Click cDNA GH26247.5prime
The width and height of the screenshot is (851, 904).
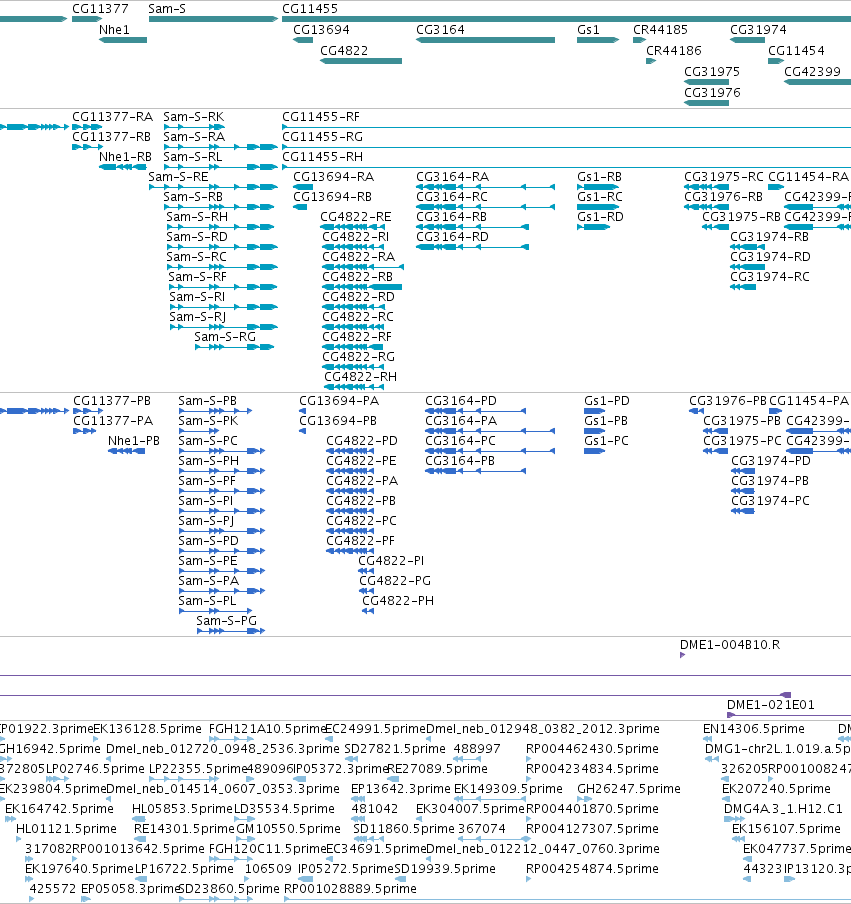[629, 789]
